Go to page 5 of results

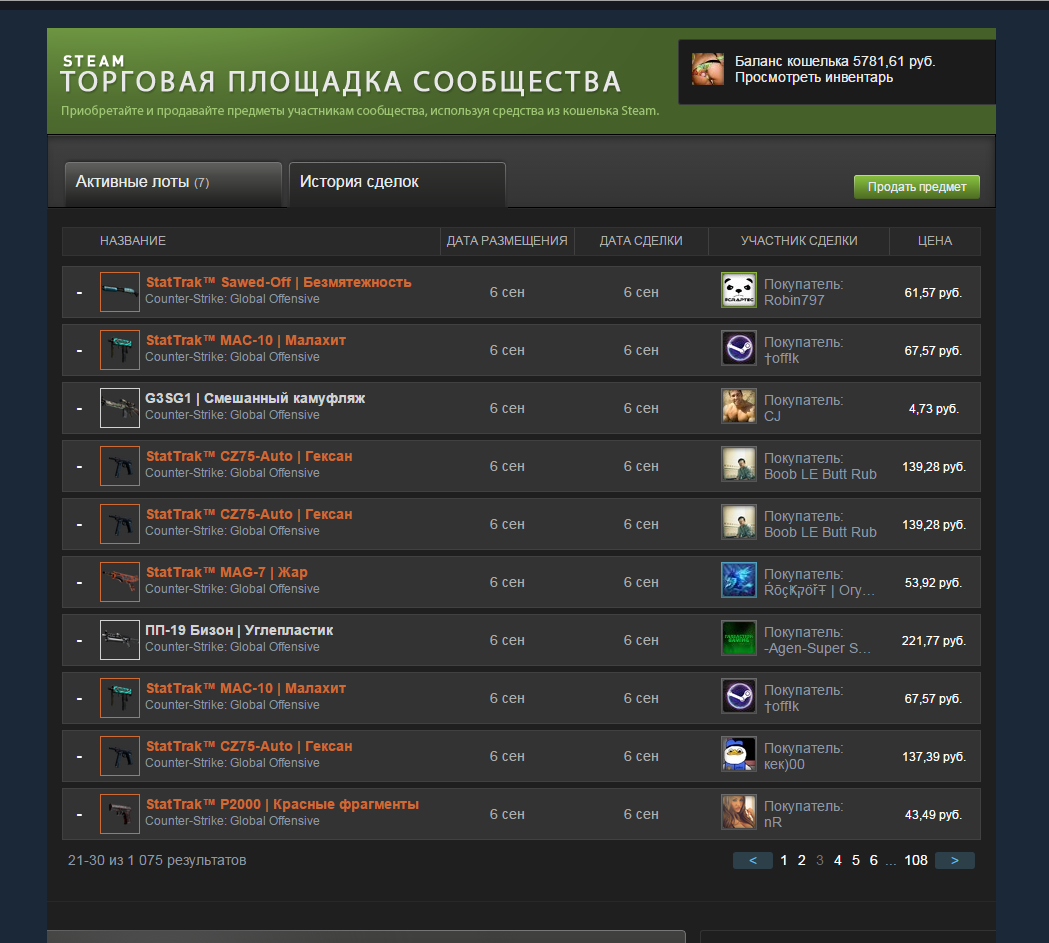pyautogui.click(x=856, y=861)
